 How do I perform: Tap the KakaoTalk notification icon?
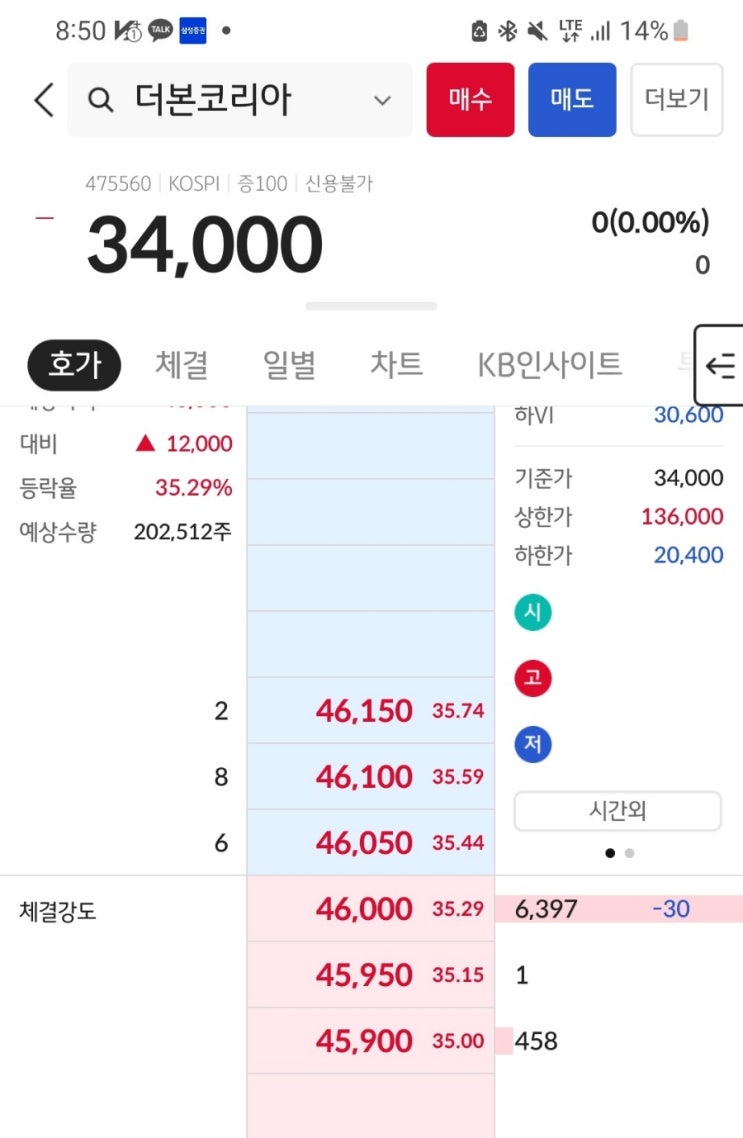160,31
